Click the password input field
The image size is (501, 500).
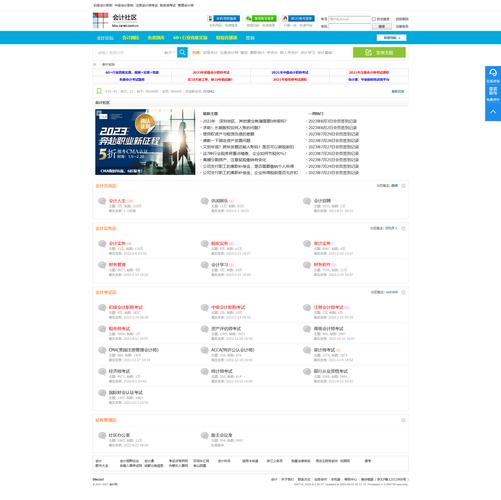[349, 26]
